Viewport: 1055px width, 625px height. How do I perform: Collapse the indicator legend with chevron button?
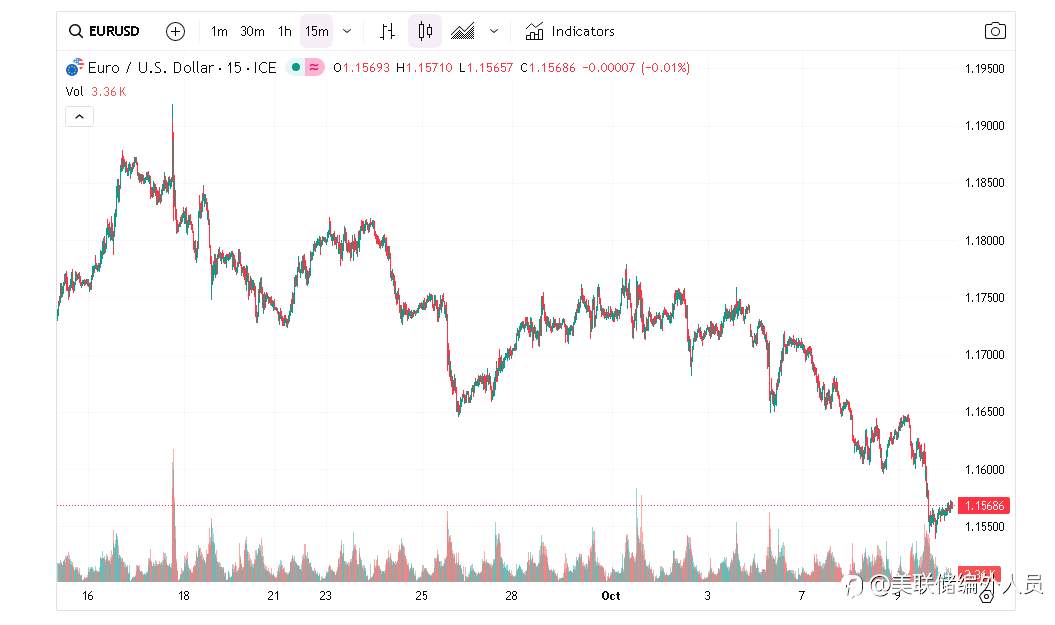coord(79,117)
